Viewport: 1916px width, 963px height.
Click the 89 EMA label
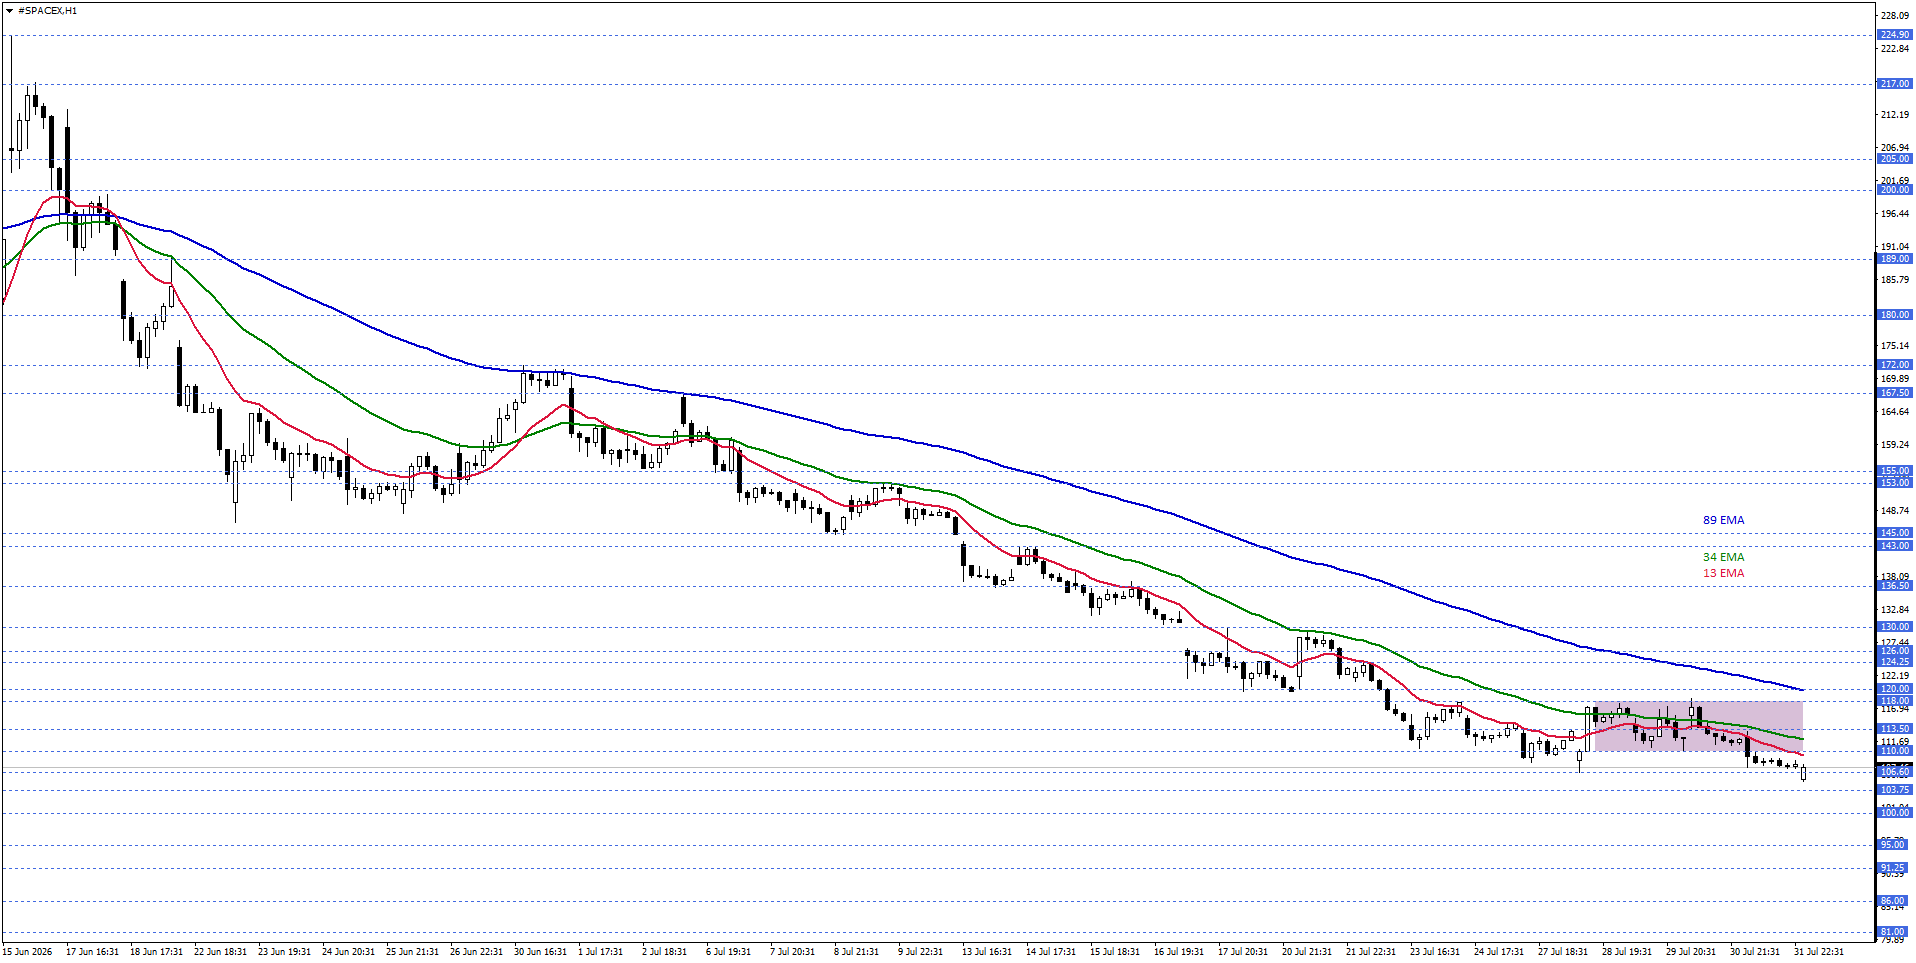point(1723,520)
